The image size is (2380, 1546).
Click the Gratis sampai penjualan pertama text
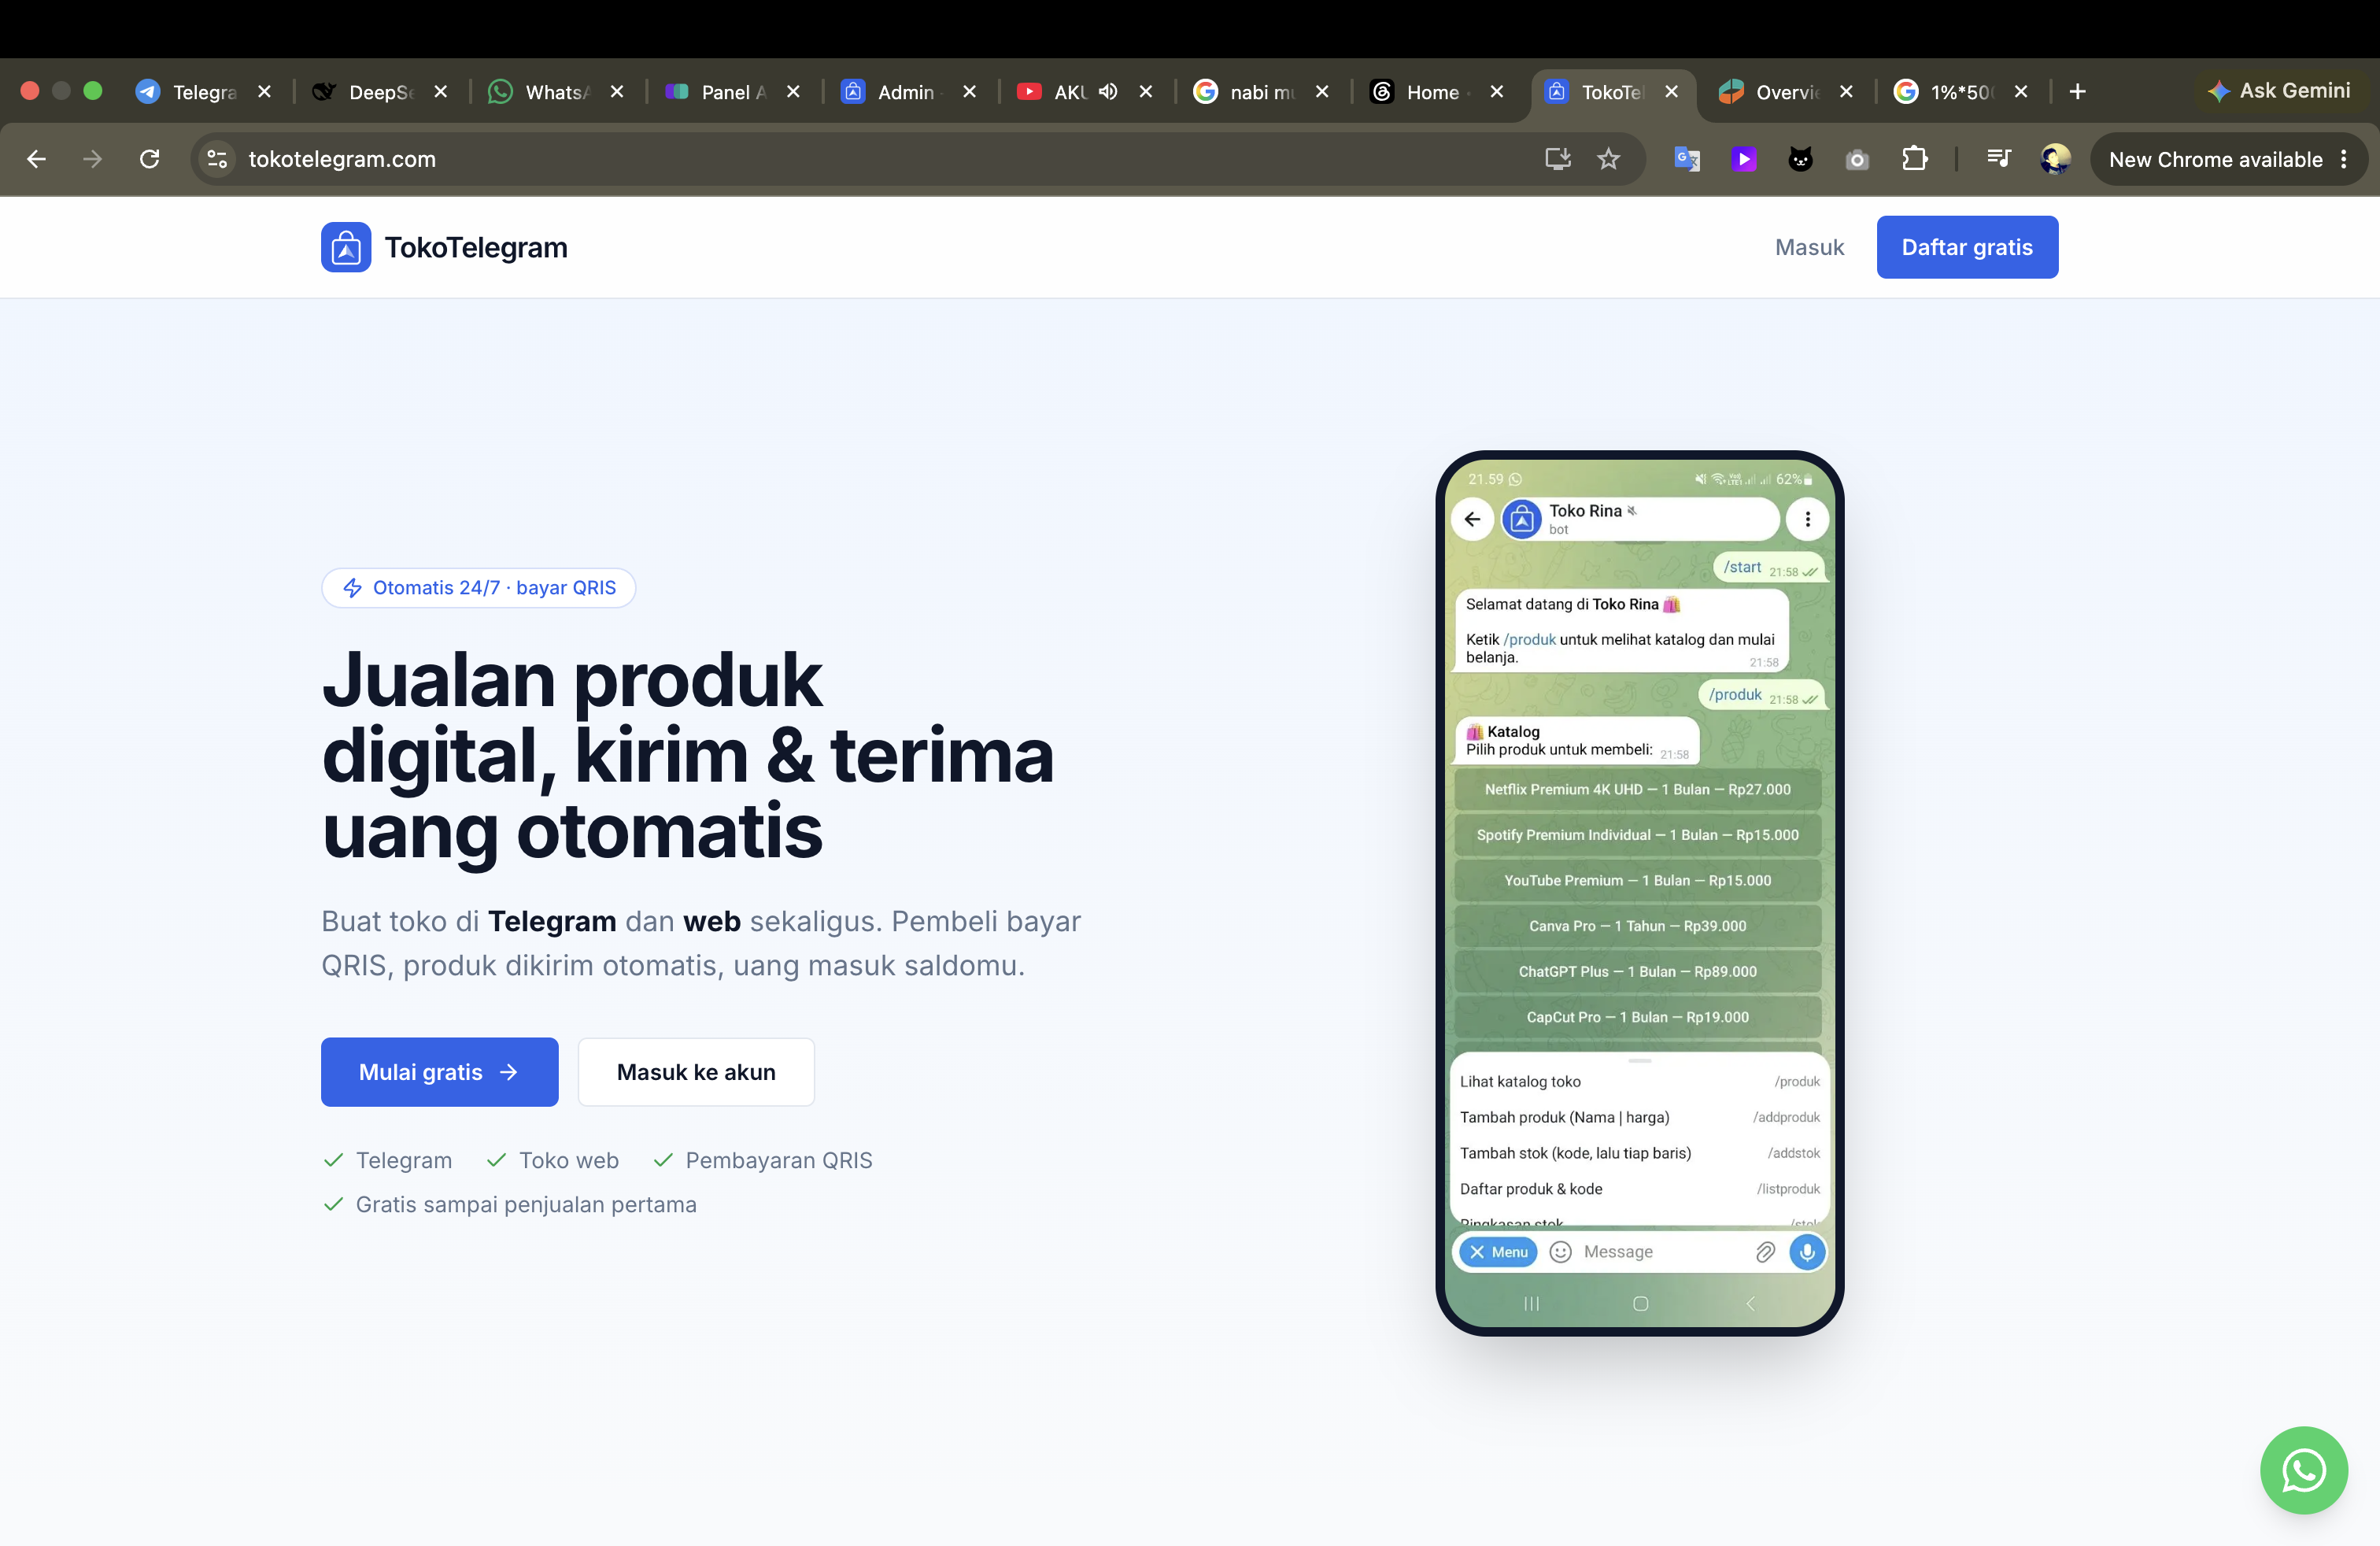point(526,1204)
